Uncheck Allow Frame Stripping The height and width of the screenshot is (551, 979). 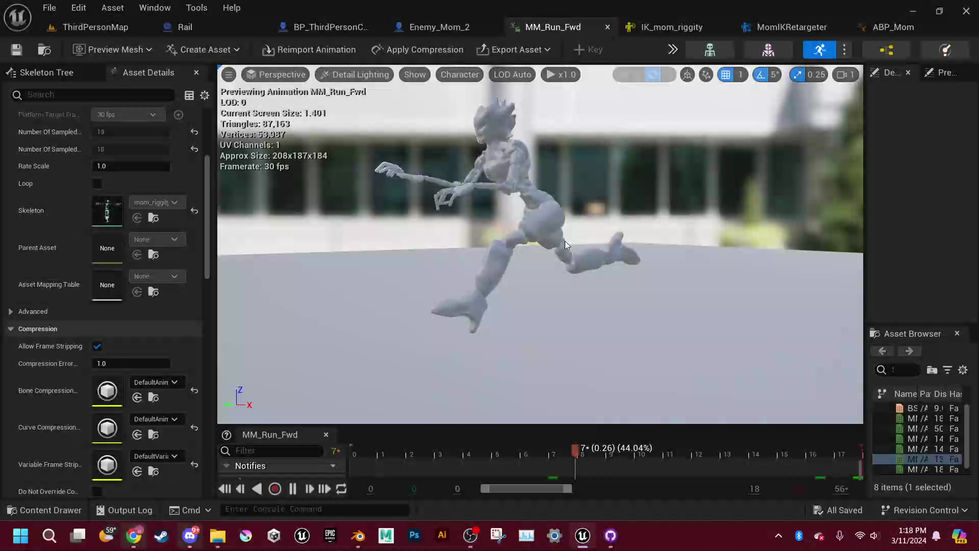pos(97,346)
